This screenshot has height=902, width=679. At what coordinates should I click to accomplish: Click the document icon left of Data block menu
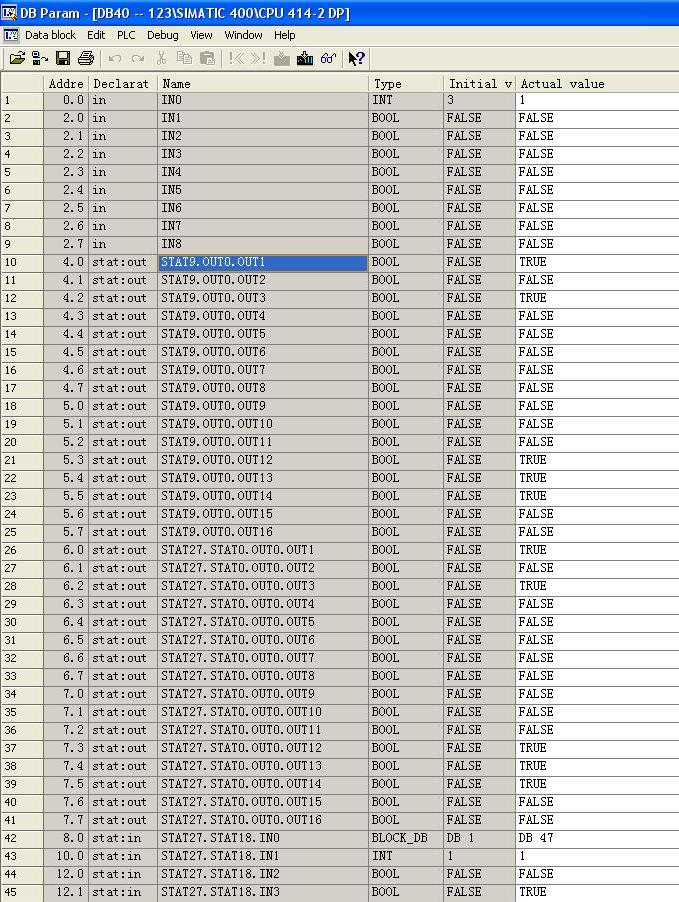click(x=11, y=35)
